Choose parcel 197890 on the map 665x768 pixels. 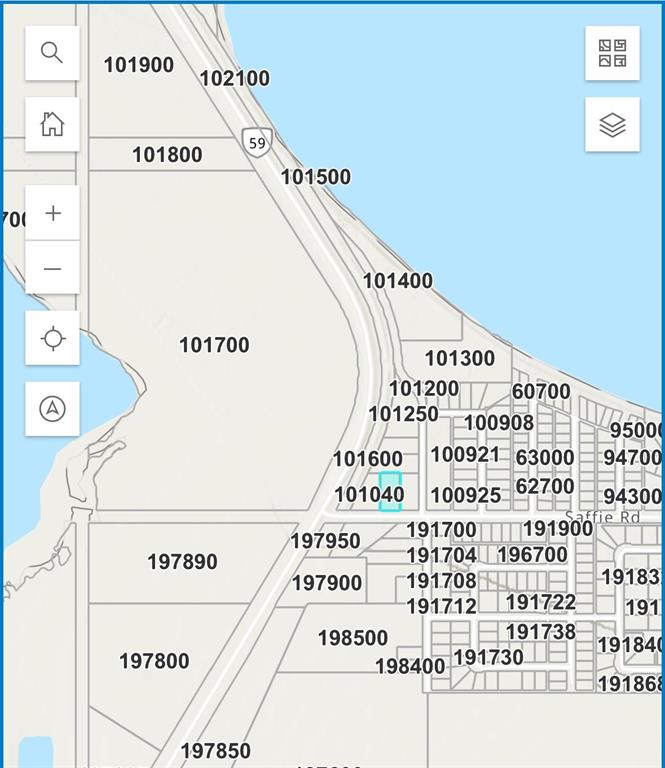tap(182, 562)
